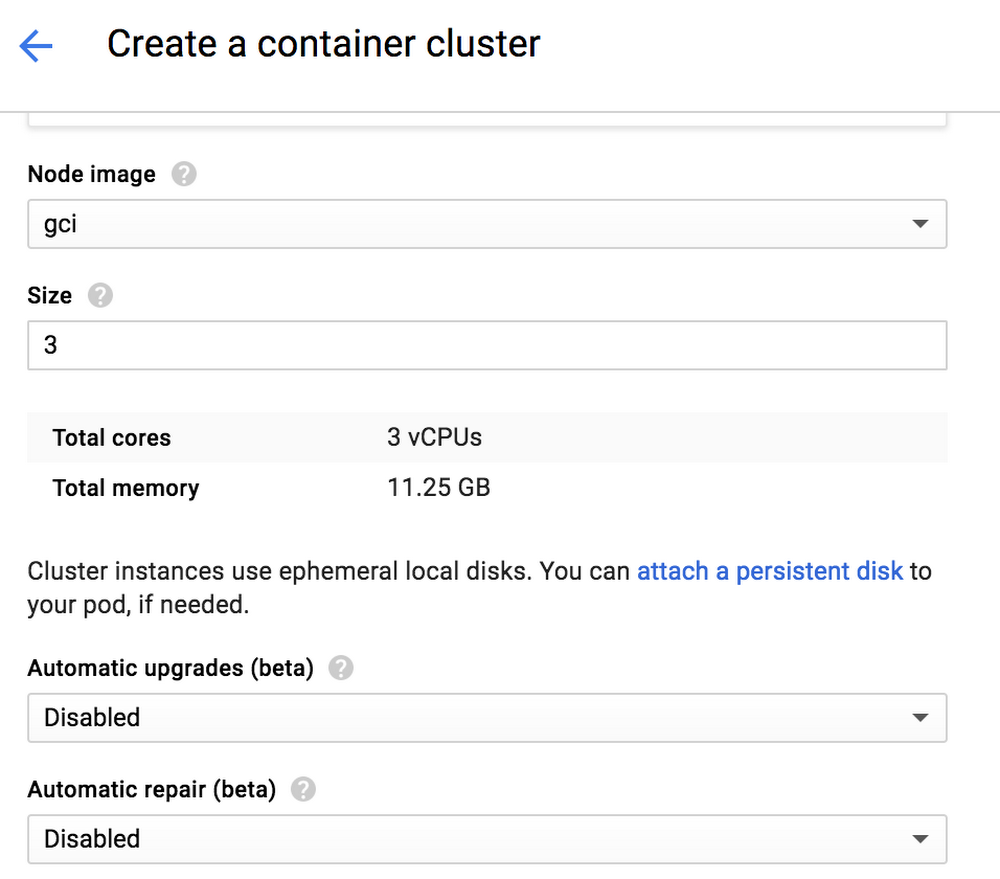Open the Automatic repair Disabled dropdown
Image resolution: width=1000 pixels, height=879 pixels.
(x=487, y=839)
